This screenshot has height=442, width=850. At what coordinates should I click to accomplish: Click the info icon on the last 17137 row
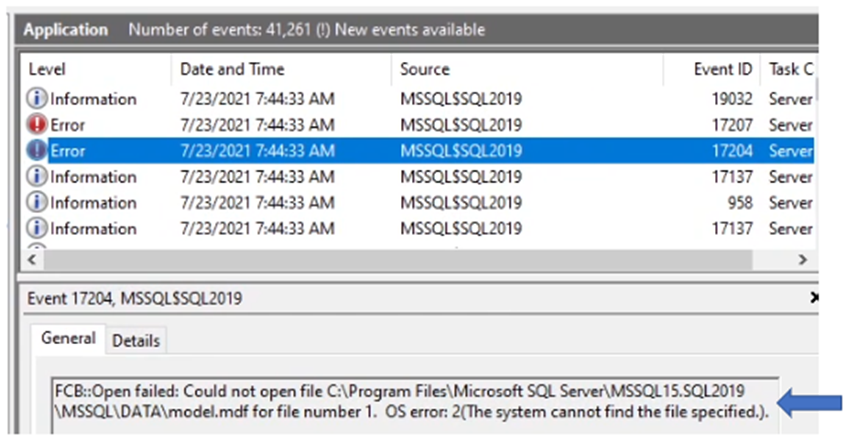pyautogui.click(x=38, y=229)
